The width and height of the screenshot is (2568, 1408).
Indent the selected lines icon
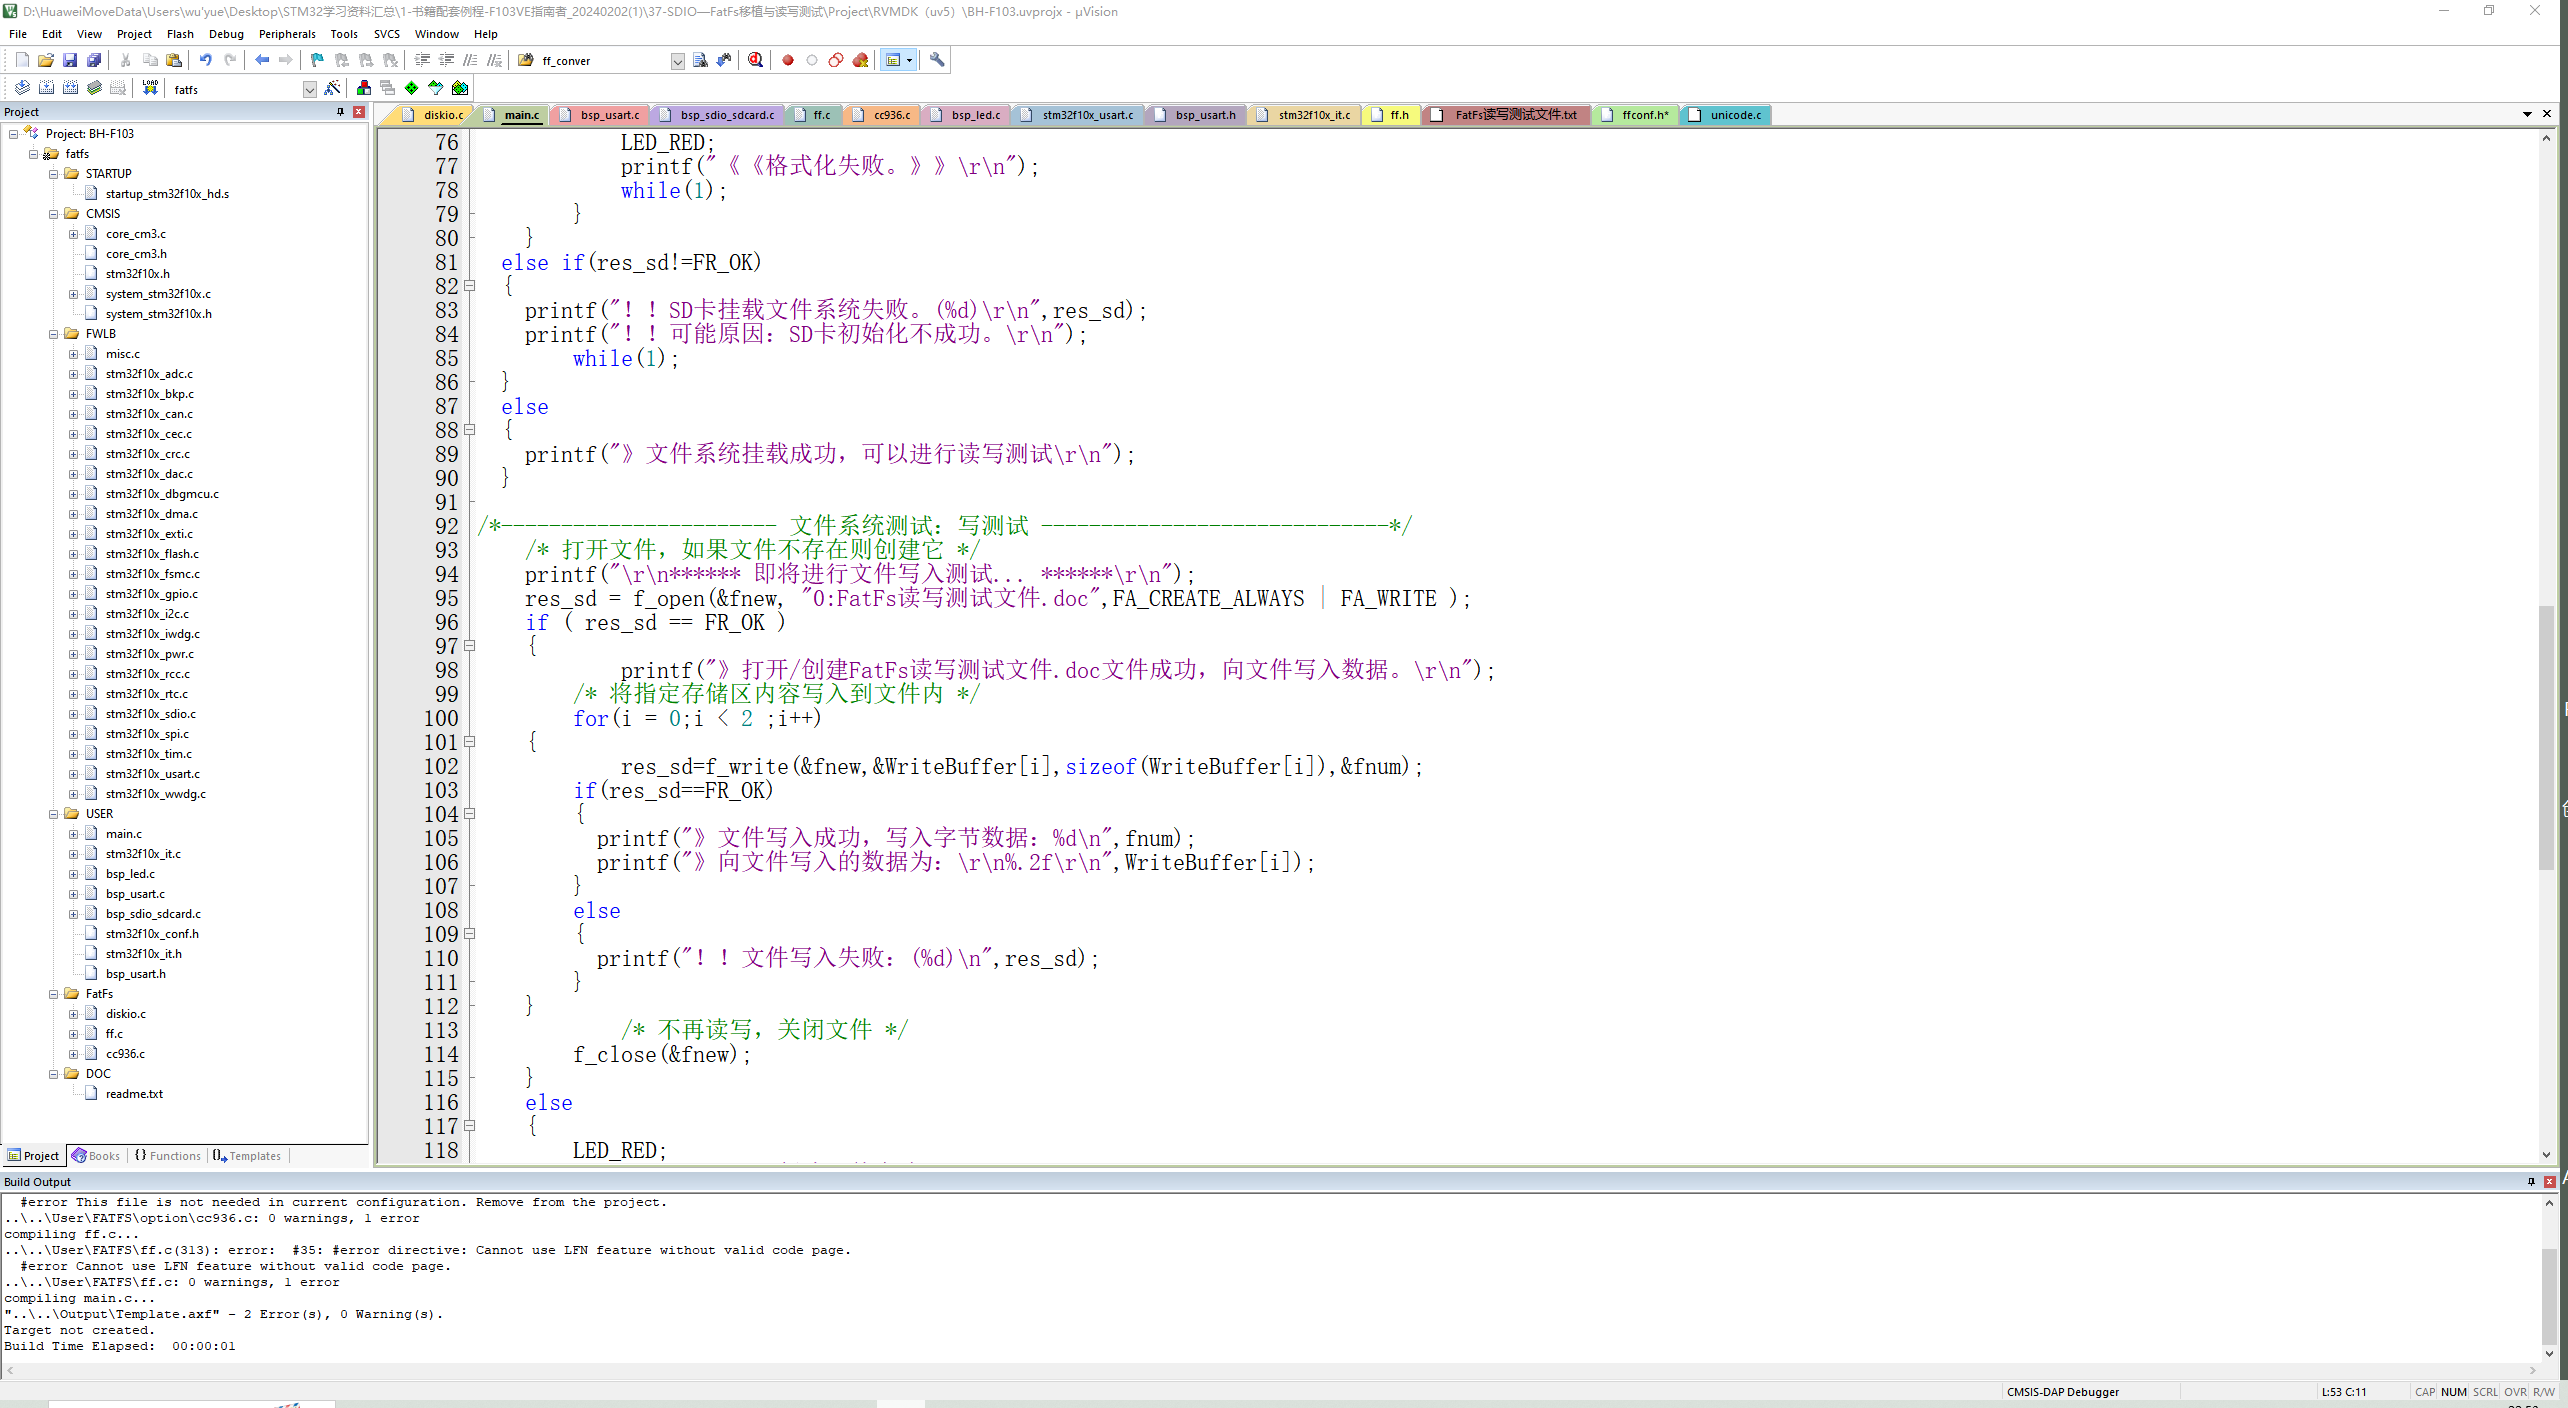(x=422, y=60)
